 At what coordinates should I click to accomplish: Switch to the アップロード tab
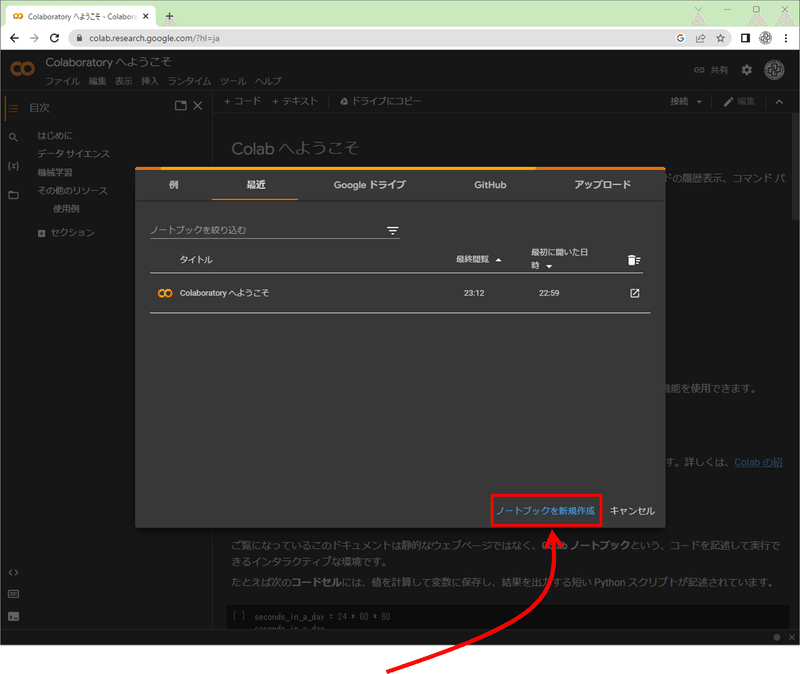(x=602, y=185)
